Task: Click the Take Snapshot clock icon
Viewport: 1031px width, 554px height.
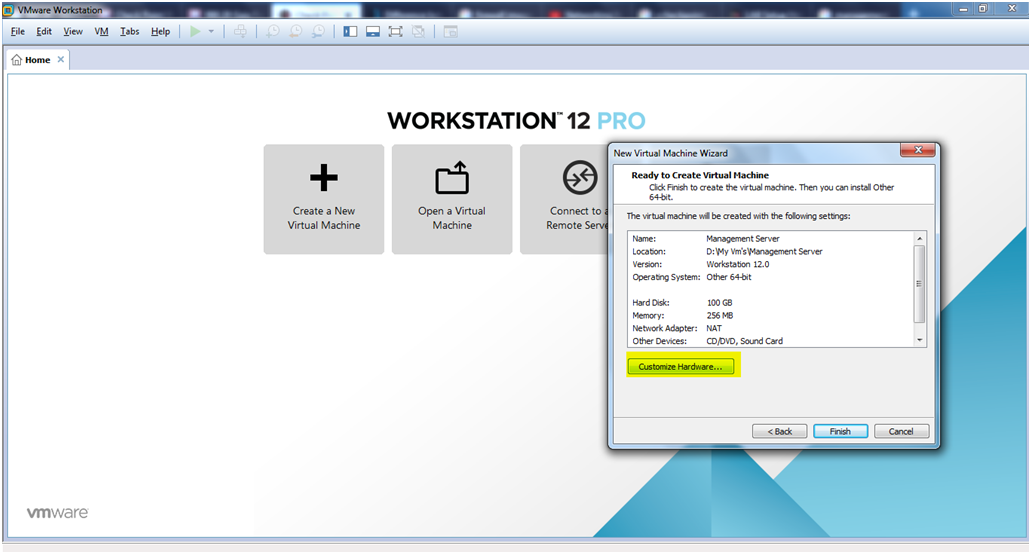Action: [272, 32]
